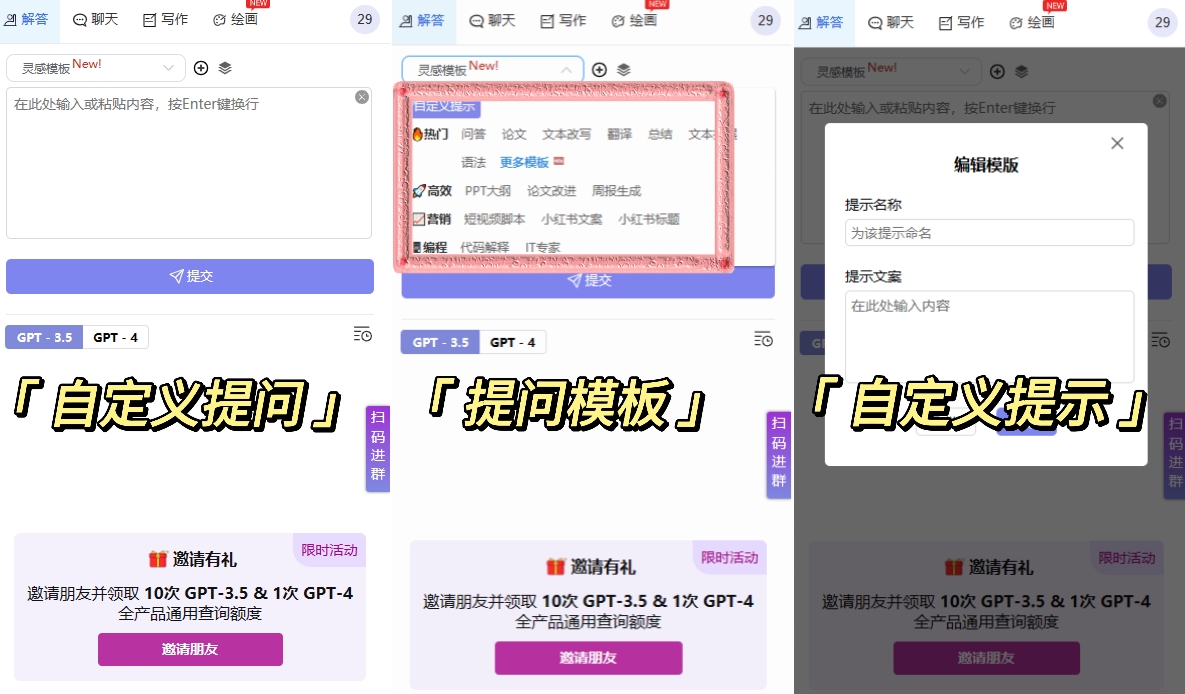Switch to 写作 tab in 提问模板 panel
The width and height of the screenshot is (1185, 694).
(x=563, y=21)
